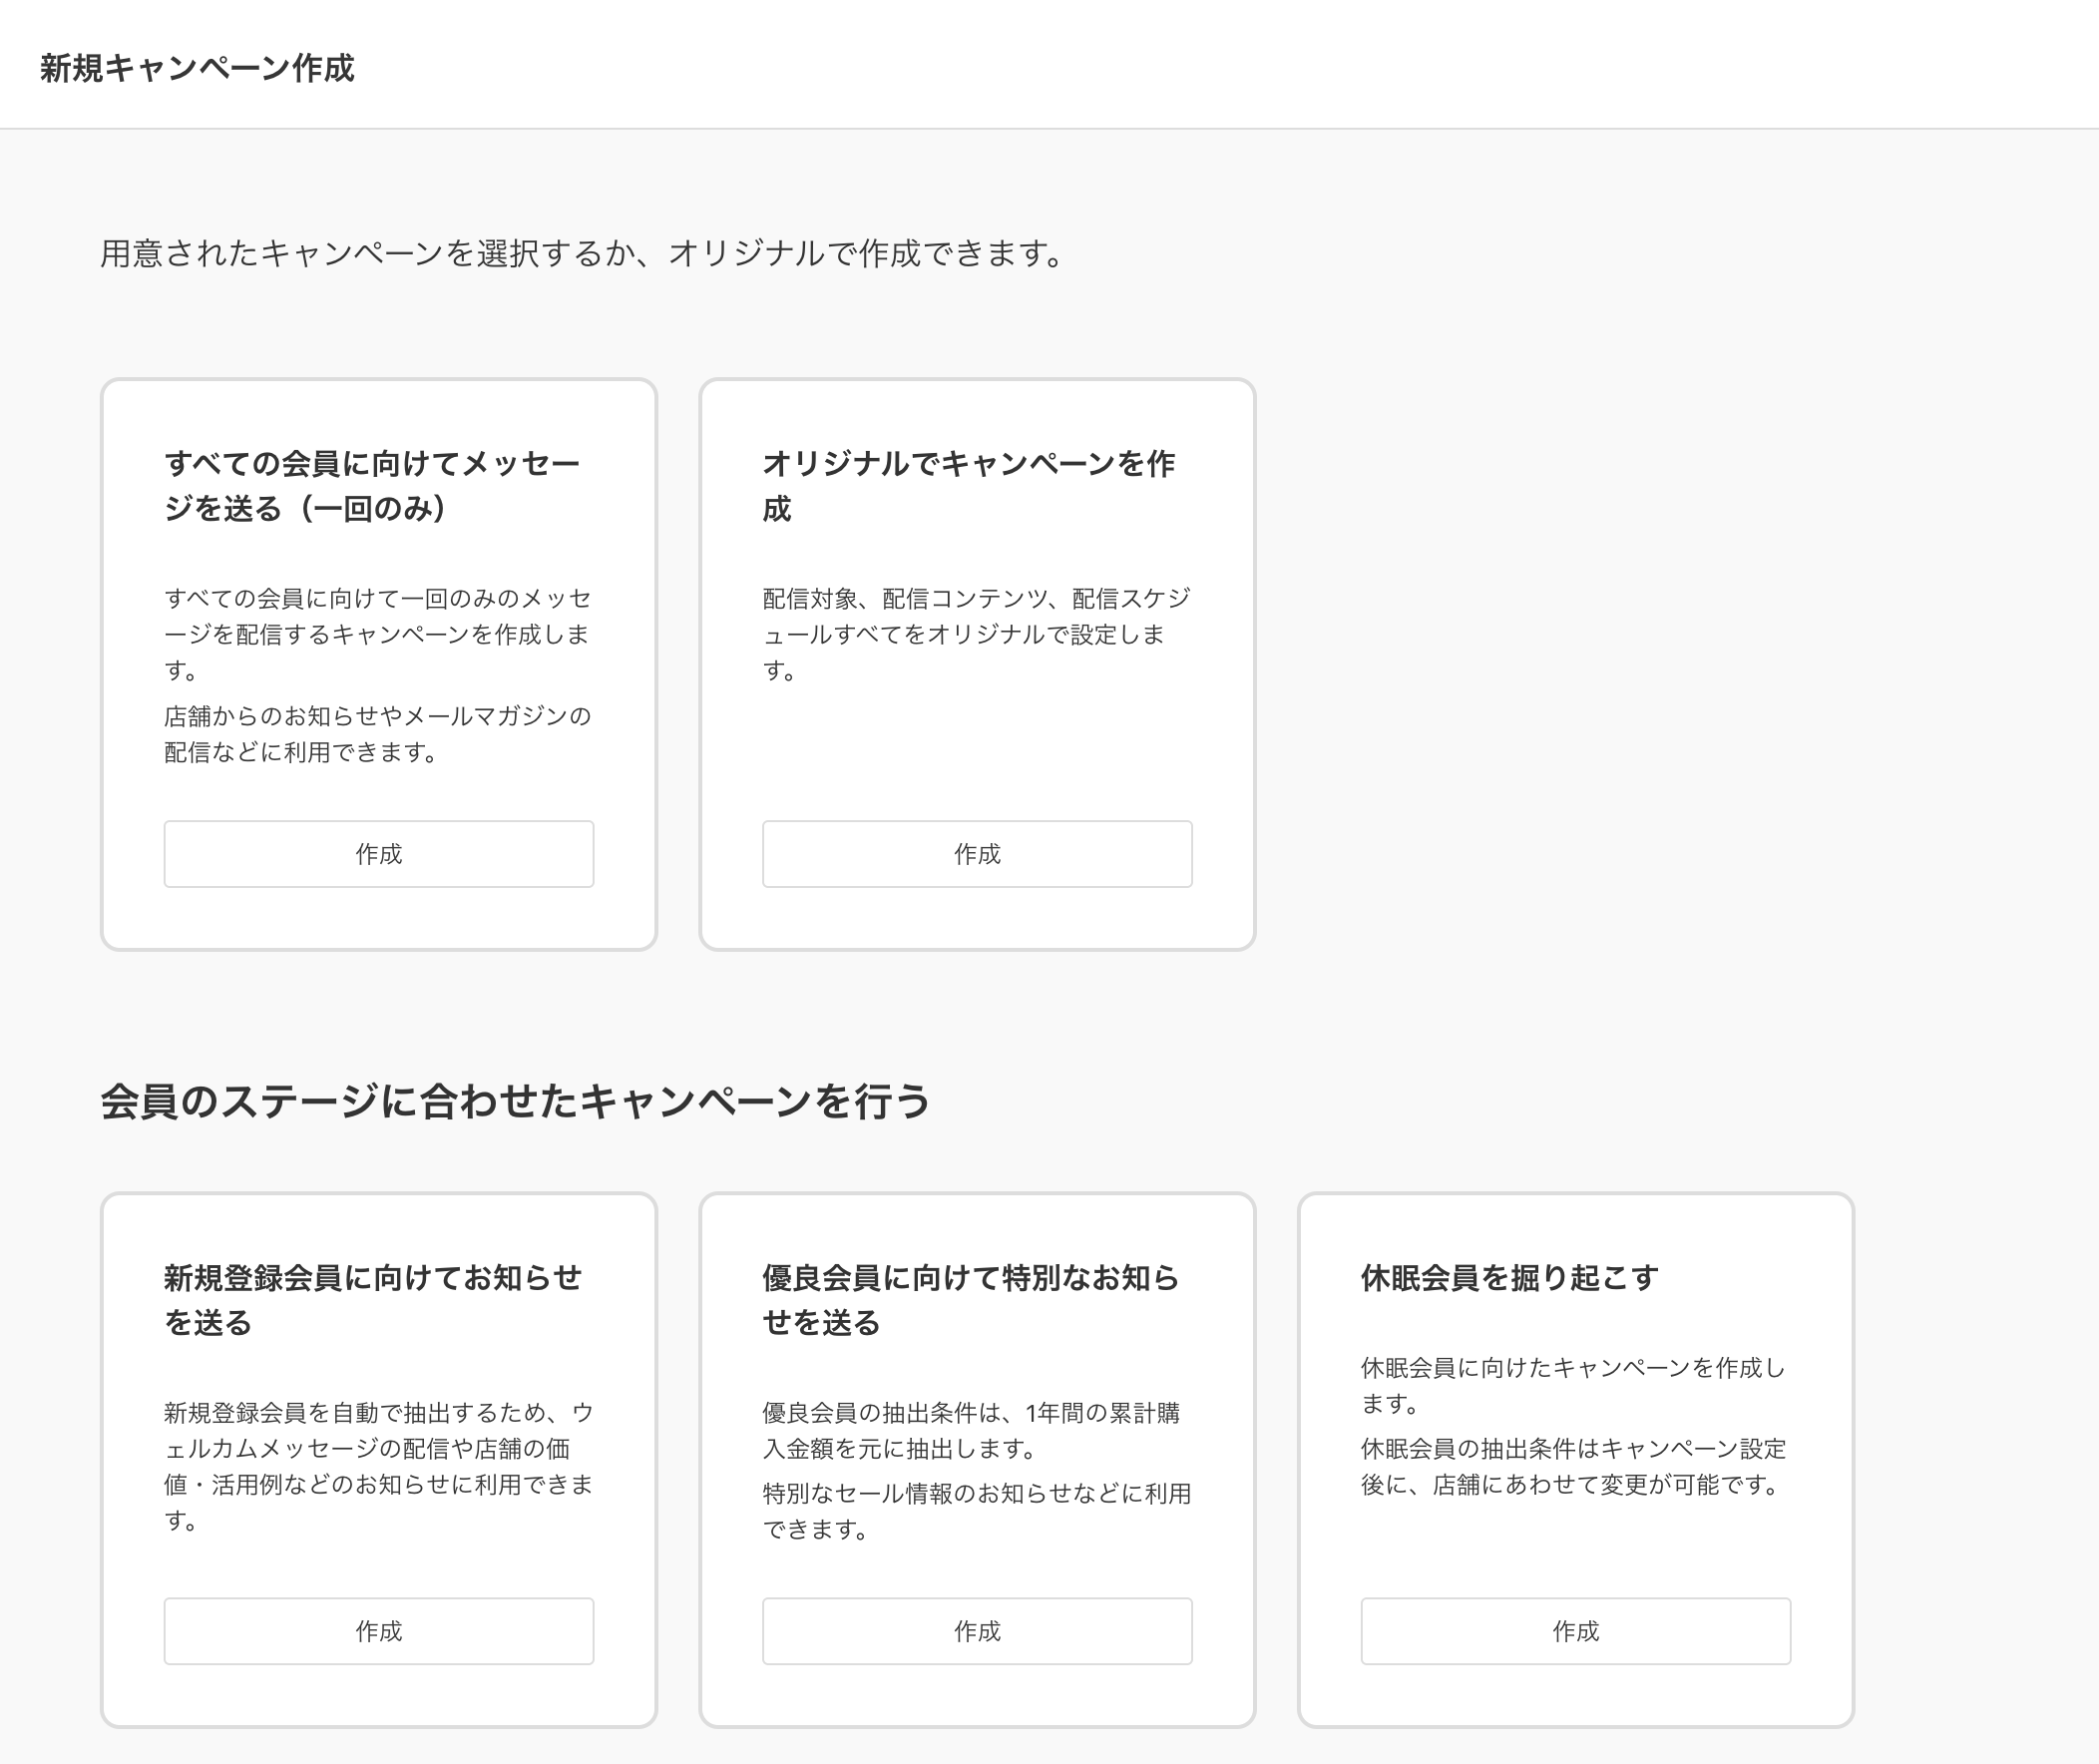Click the 休眠会員を掘り起こす card title

pyautogui.click(x=1509, y=1278)
